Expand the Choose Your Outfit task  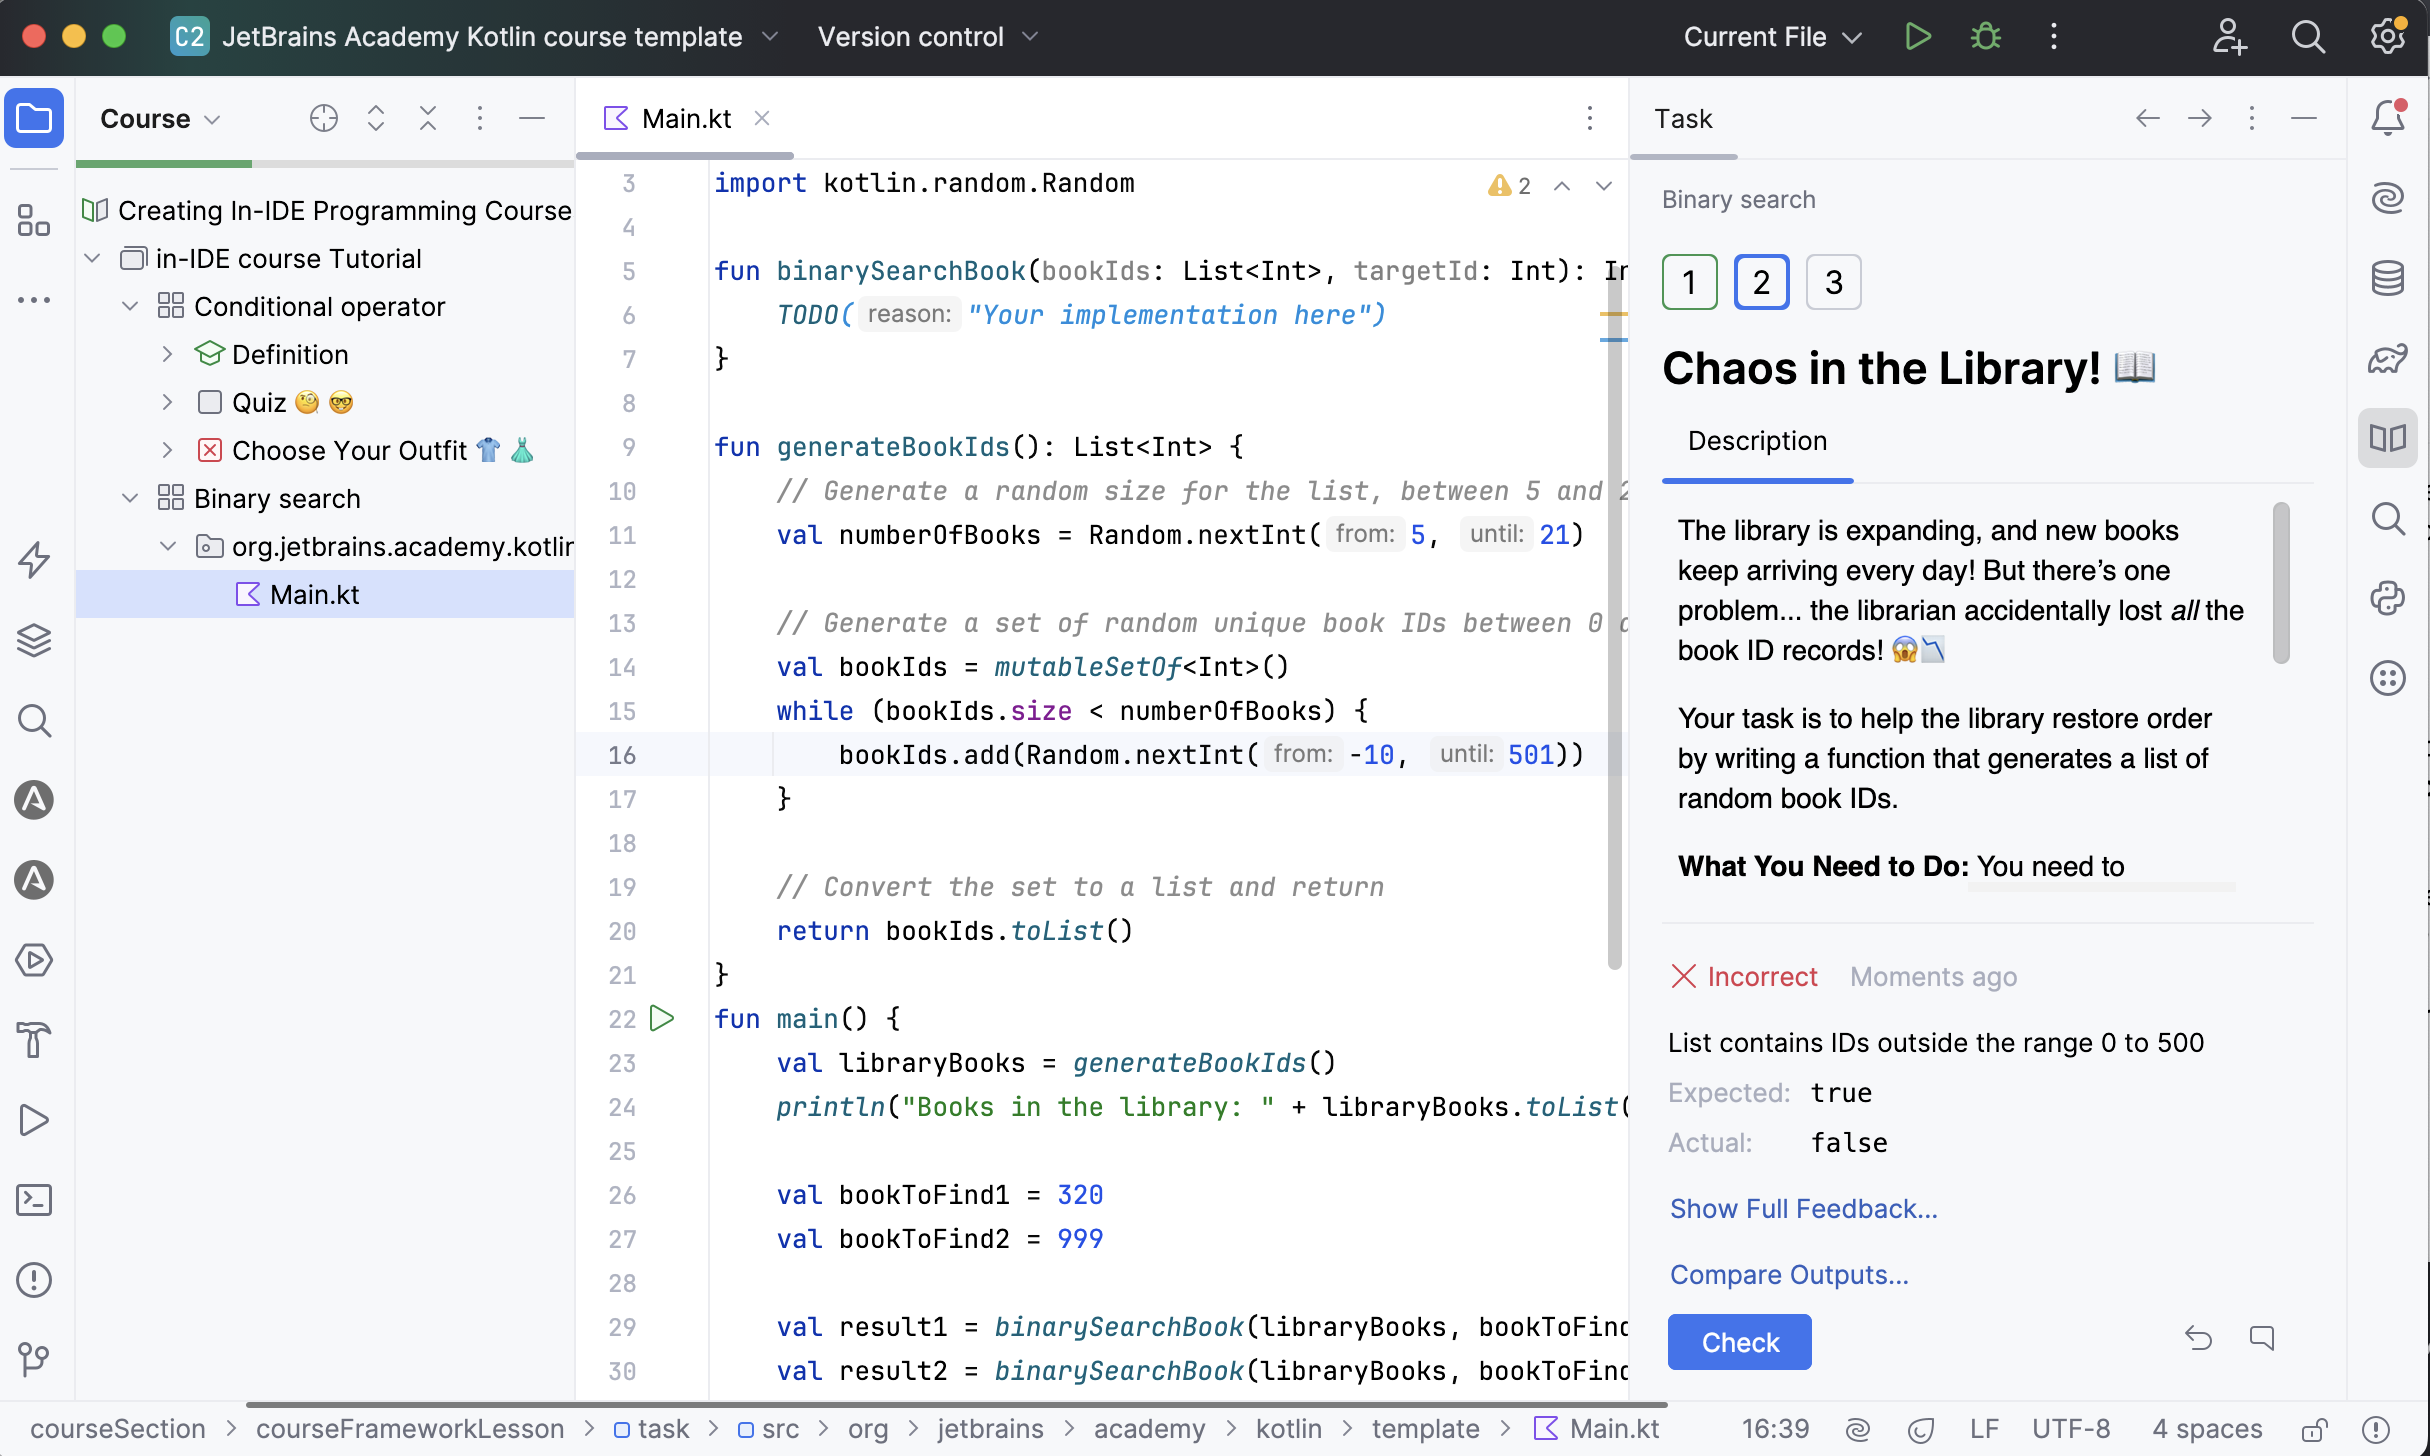pyautogui.click(x=168, y=451)
